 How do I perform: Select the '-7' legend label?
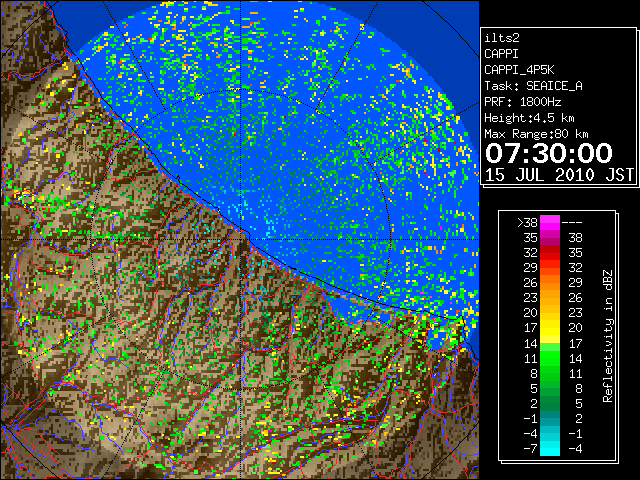530,449
